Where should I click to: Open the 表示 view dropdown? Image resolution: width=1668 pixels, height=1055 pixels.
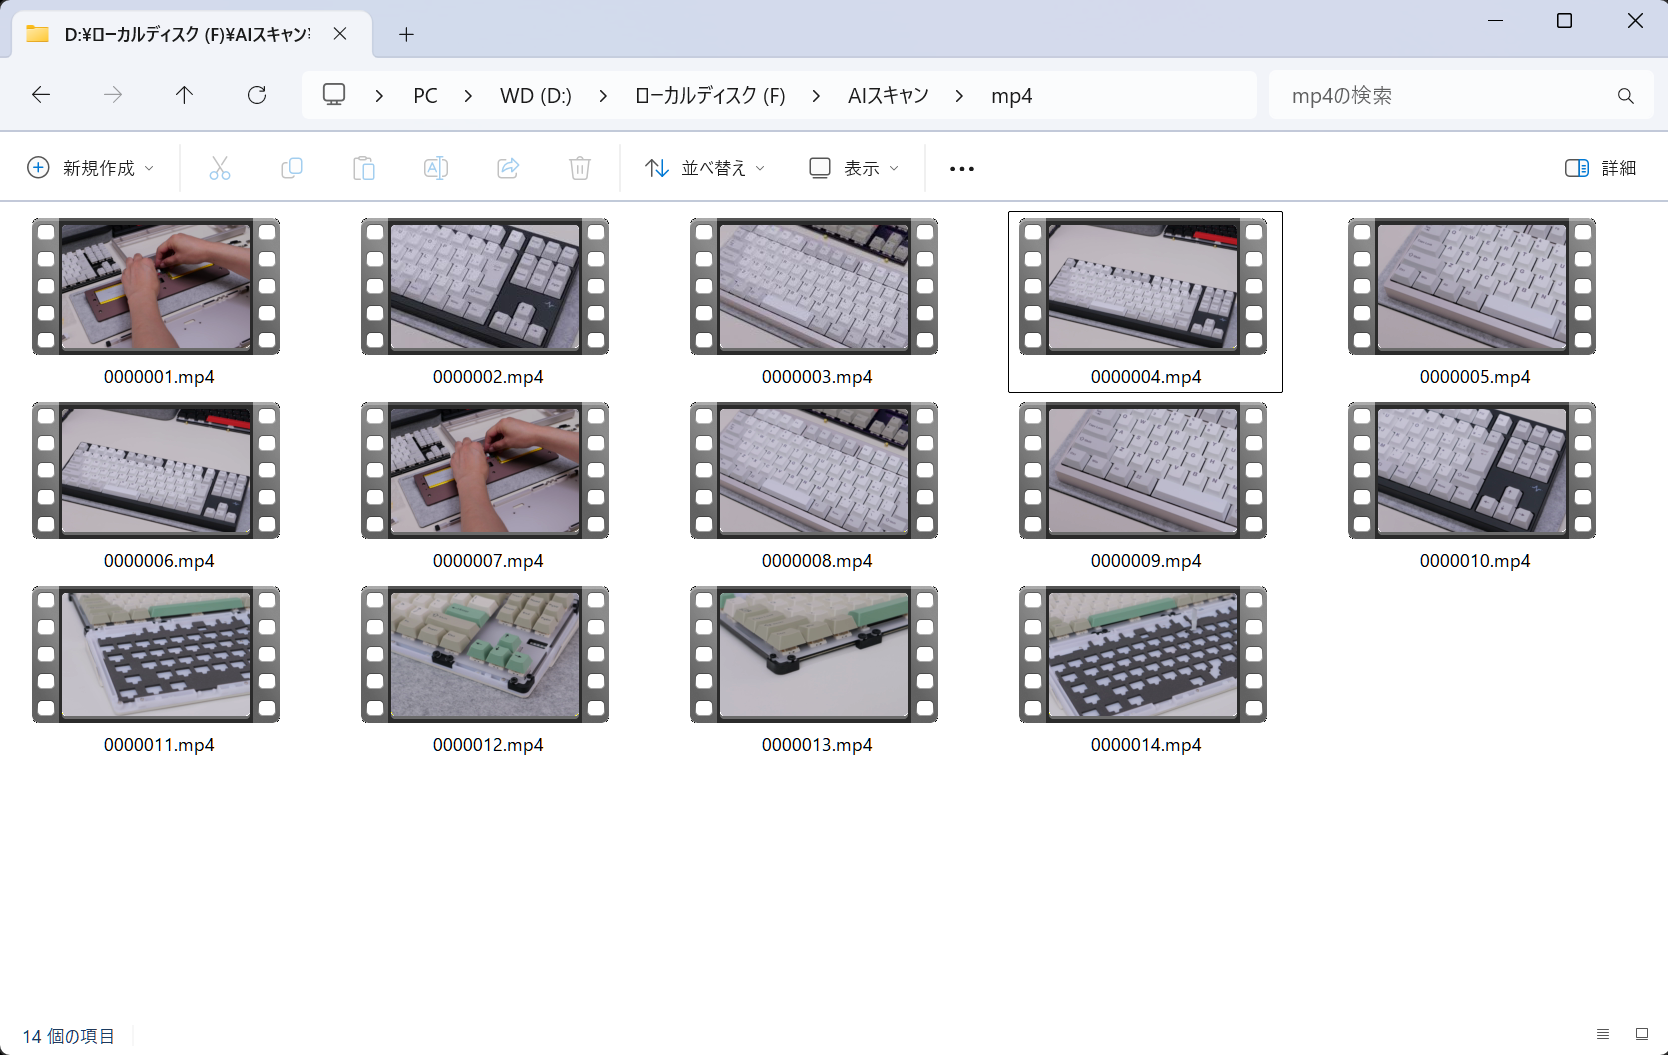854,168
